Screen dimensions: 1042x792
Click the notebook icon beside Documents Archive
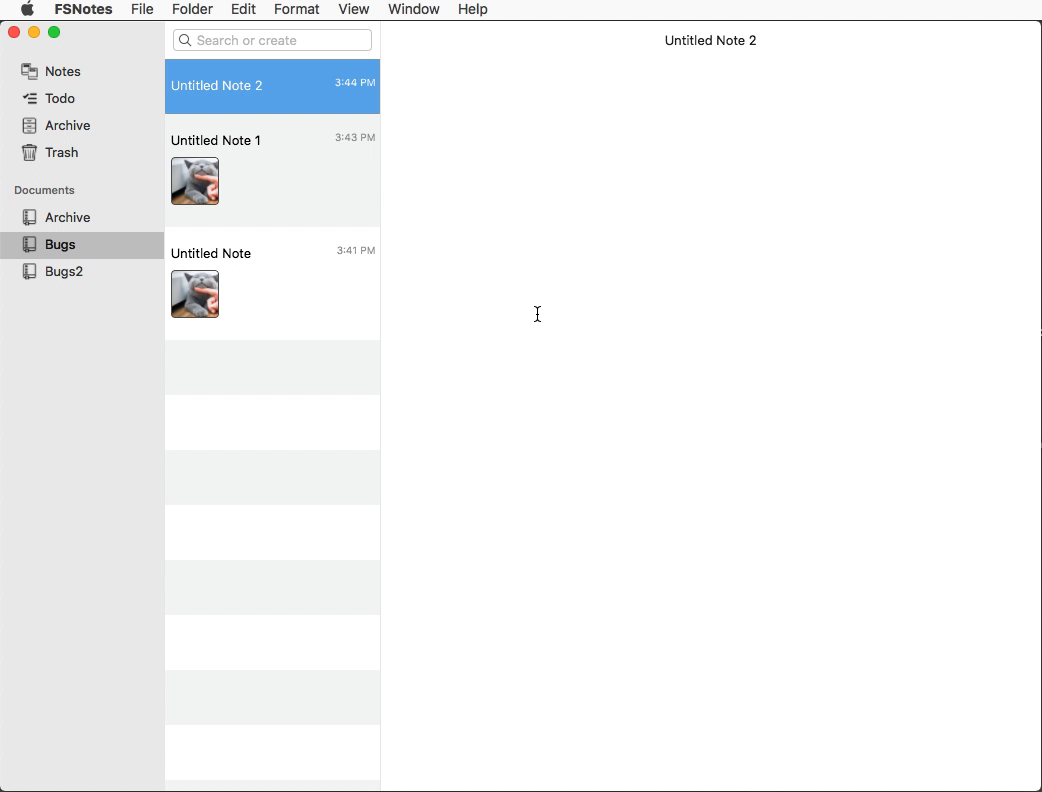[29, 217]
